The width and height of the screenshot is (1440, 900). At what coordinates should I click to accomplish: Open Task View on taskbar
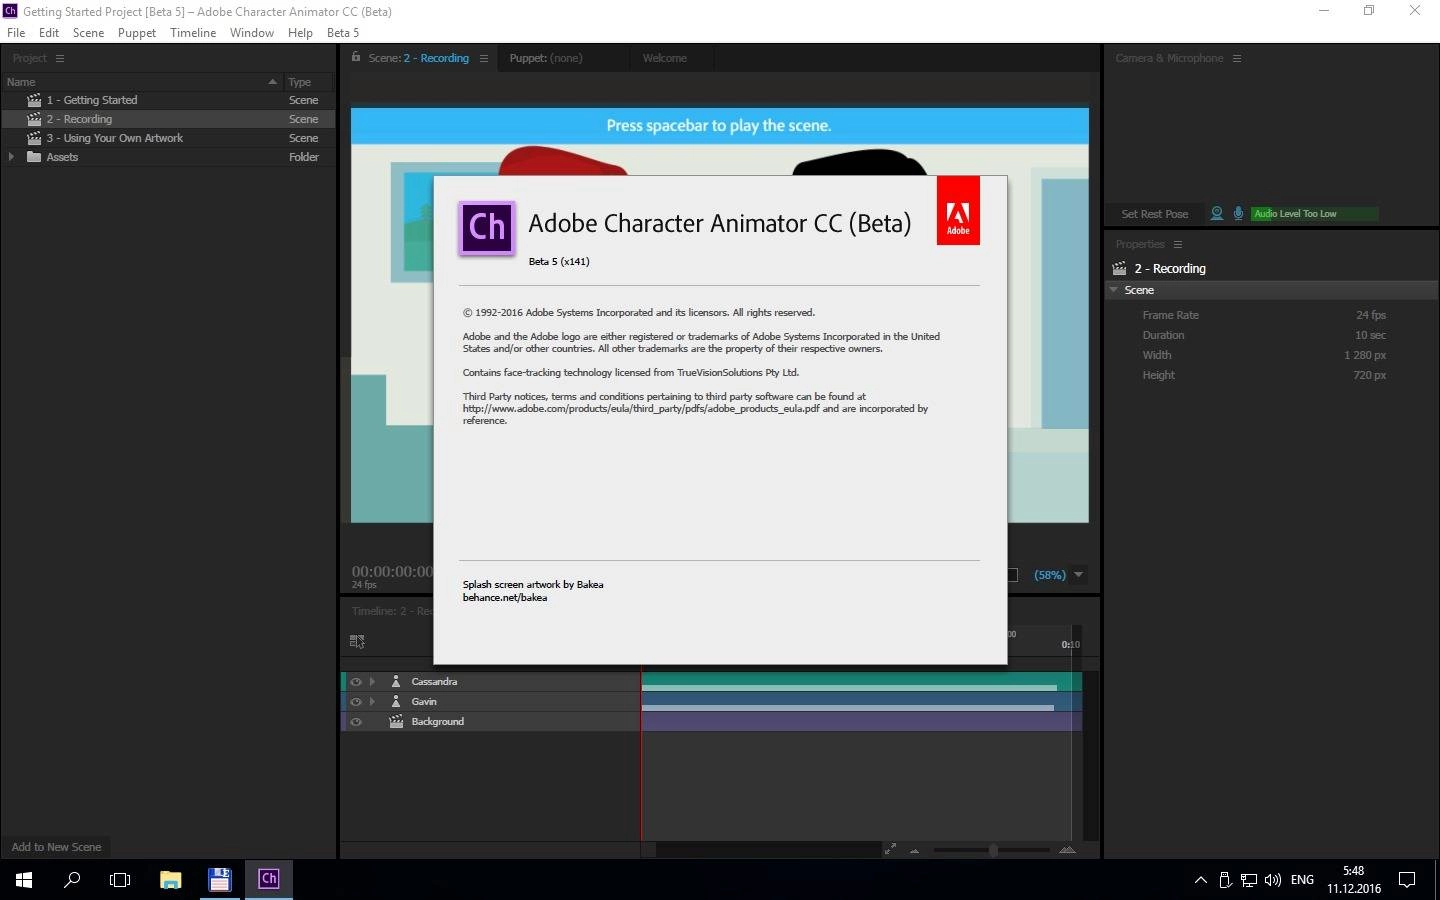click(x=120, y=879)
